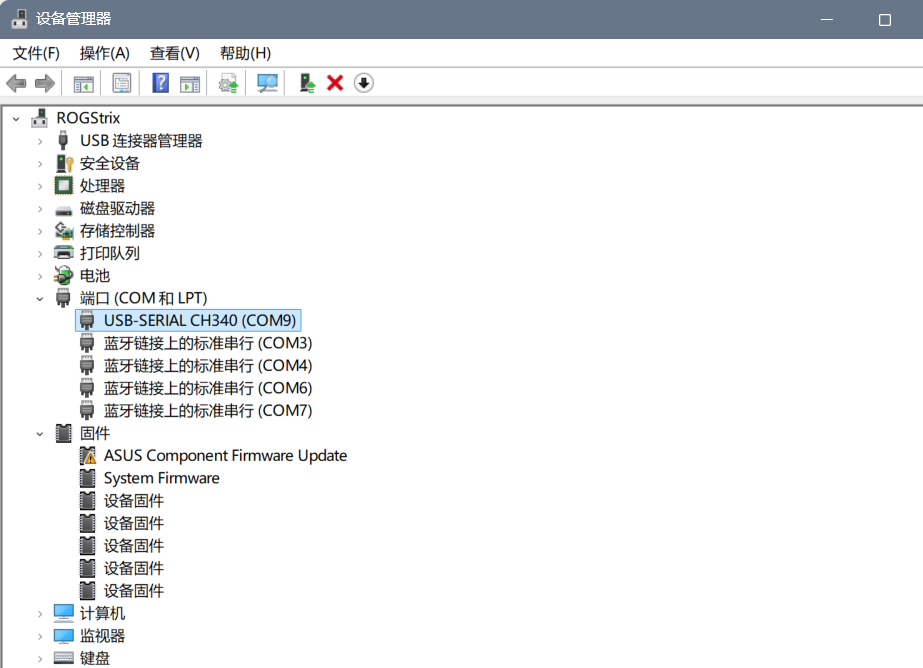Click show/hide console tree icon
This screenshot has width=923, height=668.
coord(84,83)
